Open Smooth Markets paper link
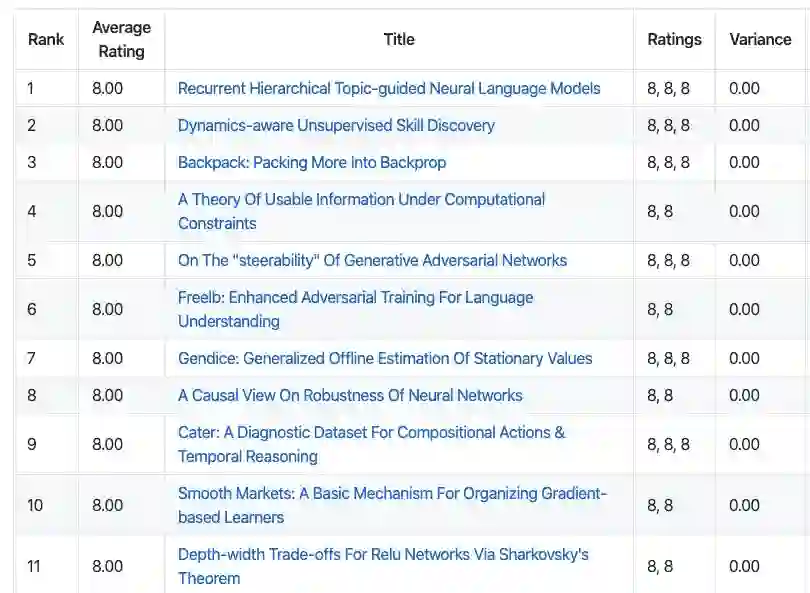Viewport: 810px width, 593px height. click(392, 494)
